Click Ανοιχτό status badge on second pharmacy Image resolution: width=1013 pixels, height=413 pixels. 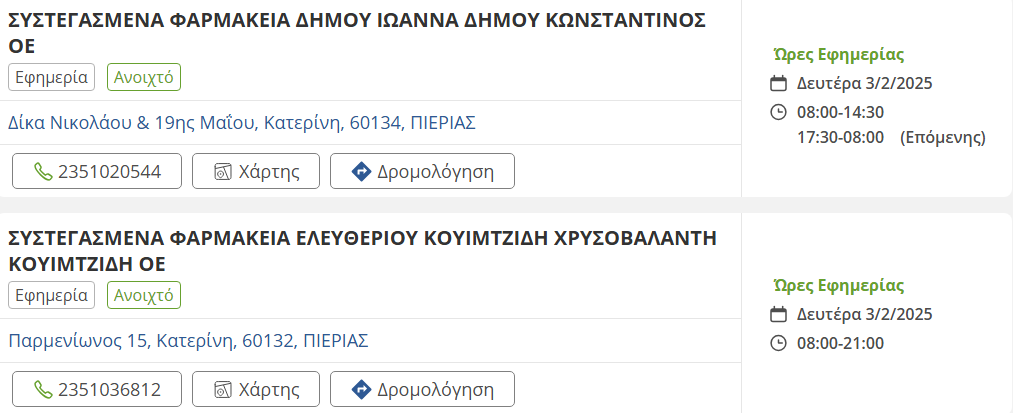pyautogui.click(x=144, y=295)
